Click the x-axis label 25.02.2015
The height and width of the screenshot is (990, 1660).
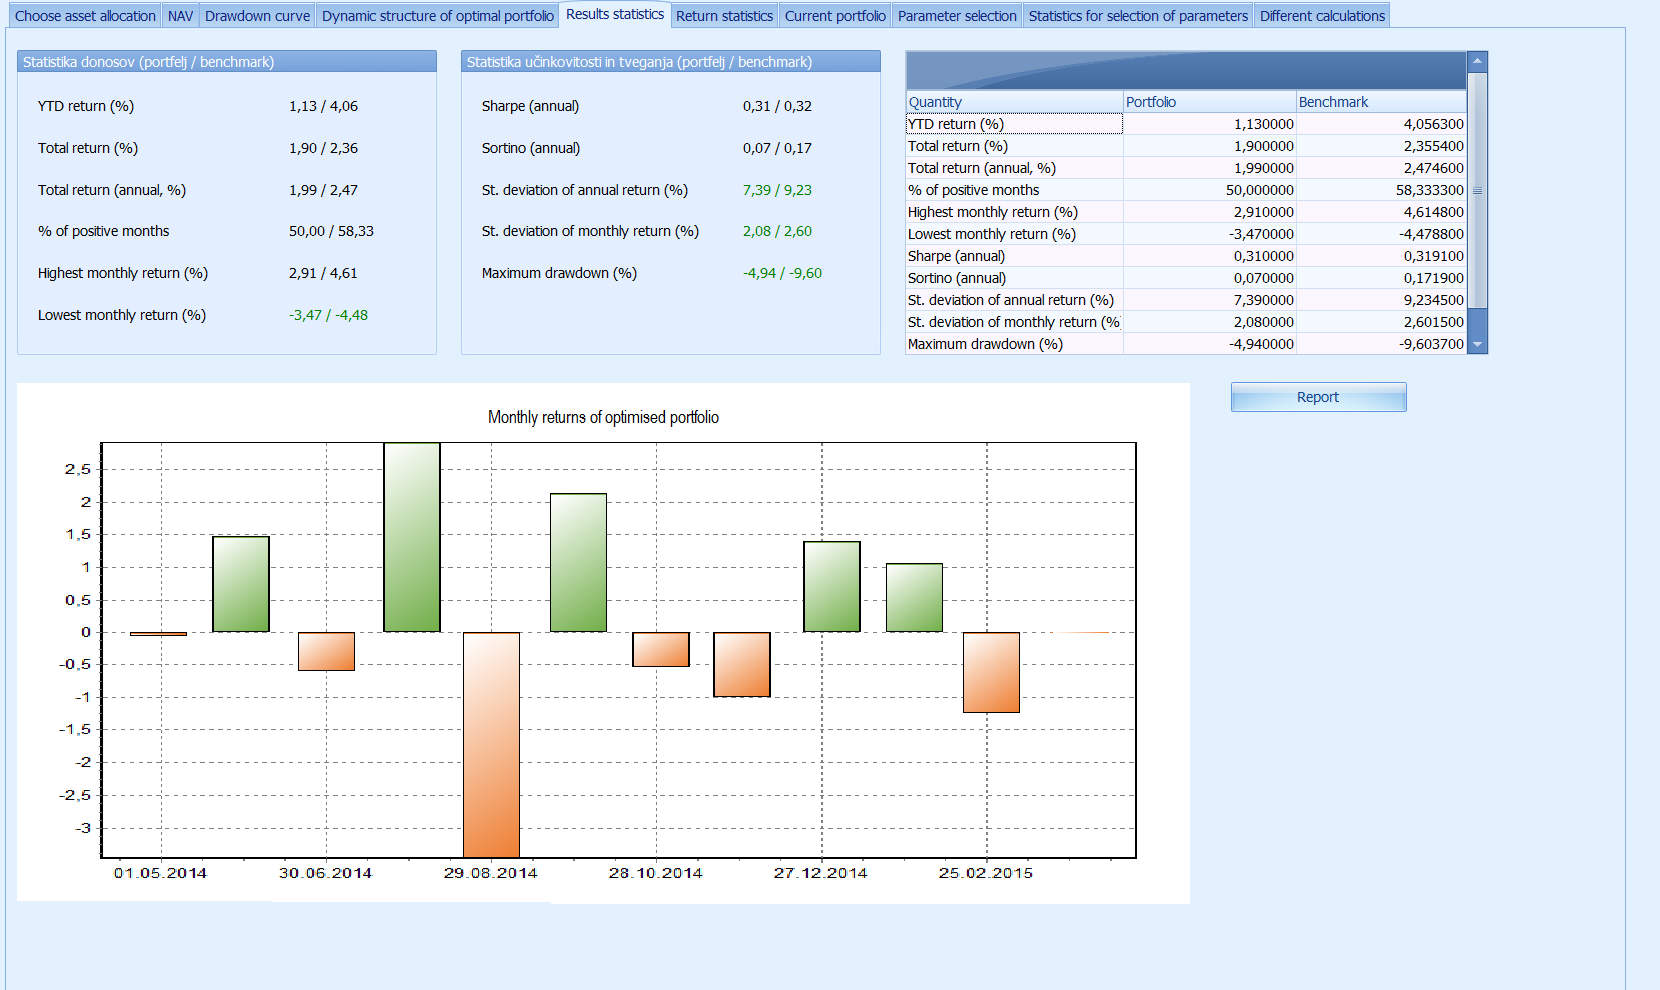[x=985, y=873]
